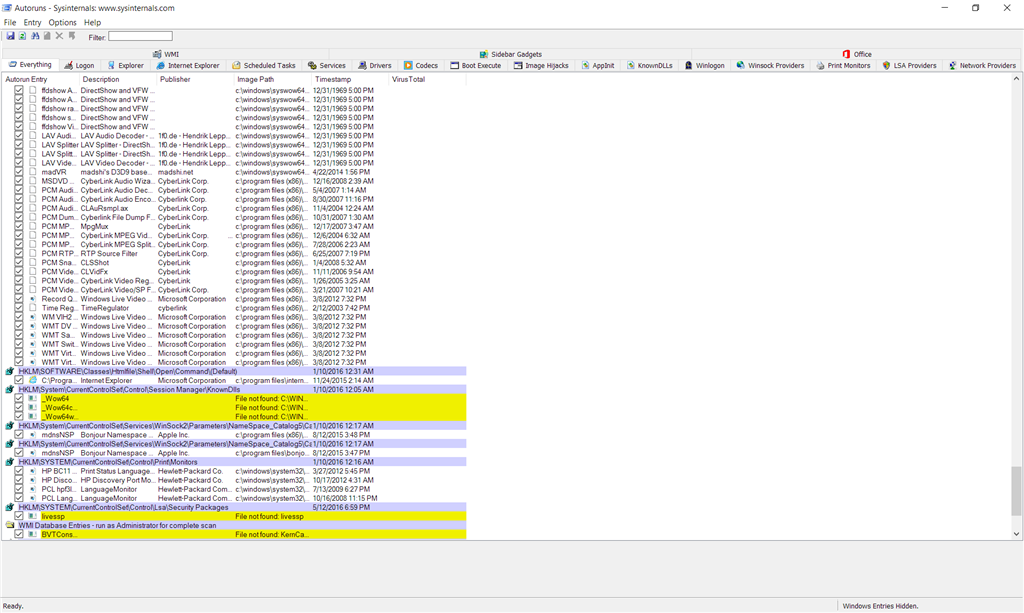Click the Refresh toolbar icon

point(23,36)
